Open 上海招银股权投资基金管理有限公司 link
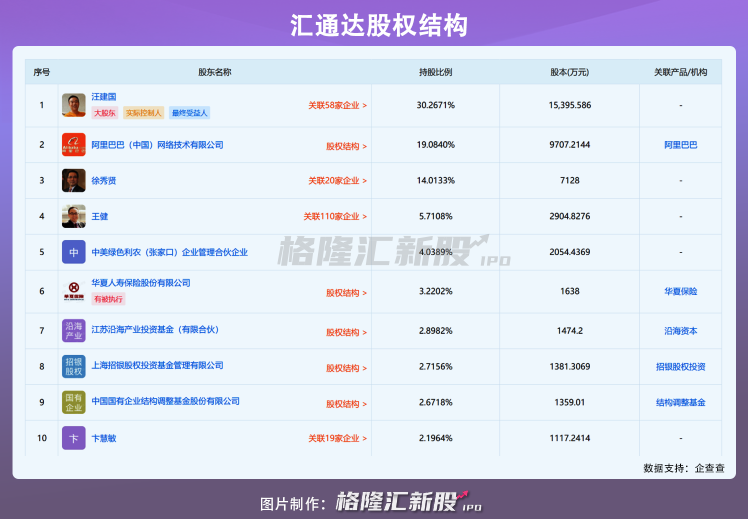This screenshot has height=519, width=748. [157, 365]
